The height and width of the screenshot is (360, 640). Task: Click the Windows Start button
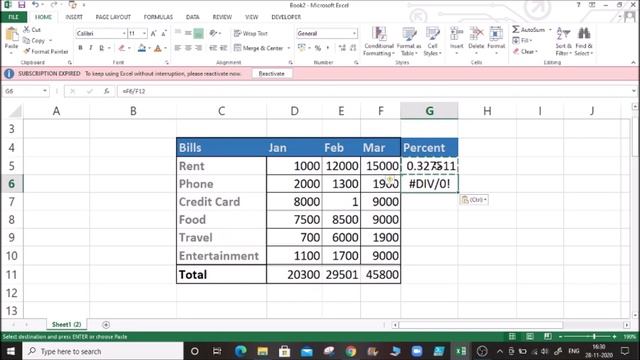11,351
